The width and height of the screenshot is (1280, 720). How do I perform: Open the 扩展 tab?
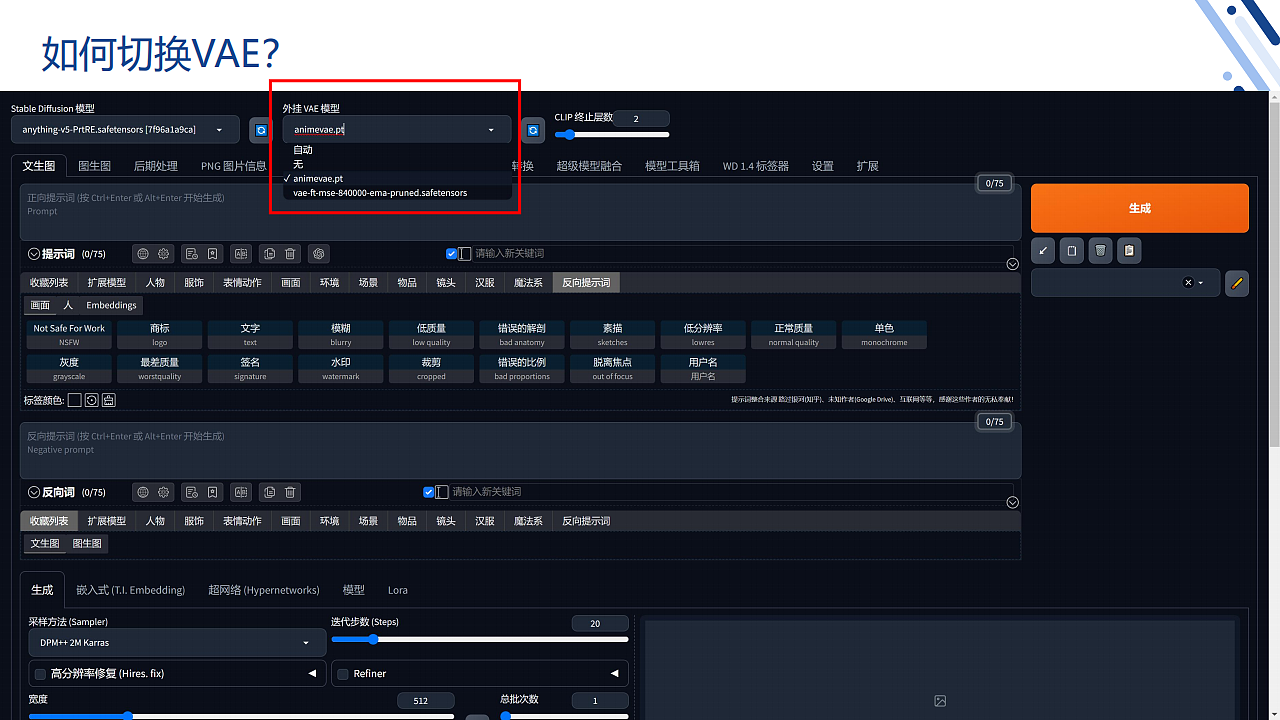pos(867,166)
